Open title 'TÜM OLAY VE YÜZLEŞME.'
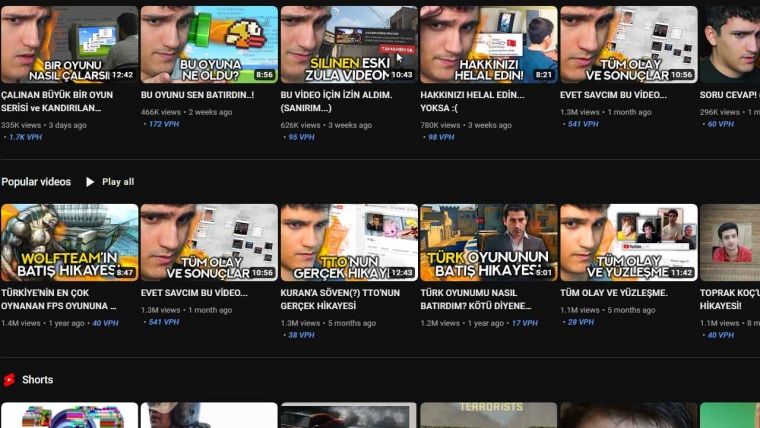 (x=614, y=293)
